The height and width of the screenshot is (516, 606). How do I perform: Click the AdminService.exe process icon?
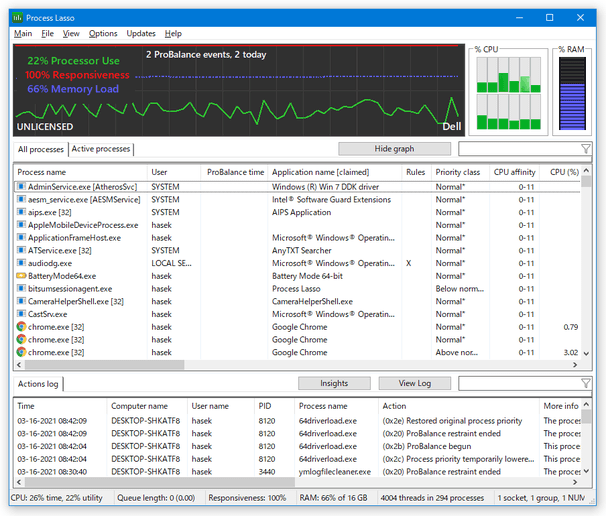click(21, 187)
